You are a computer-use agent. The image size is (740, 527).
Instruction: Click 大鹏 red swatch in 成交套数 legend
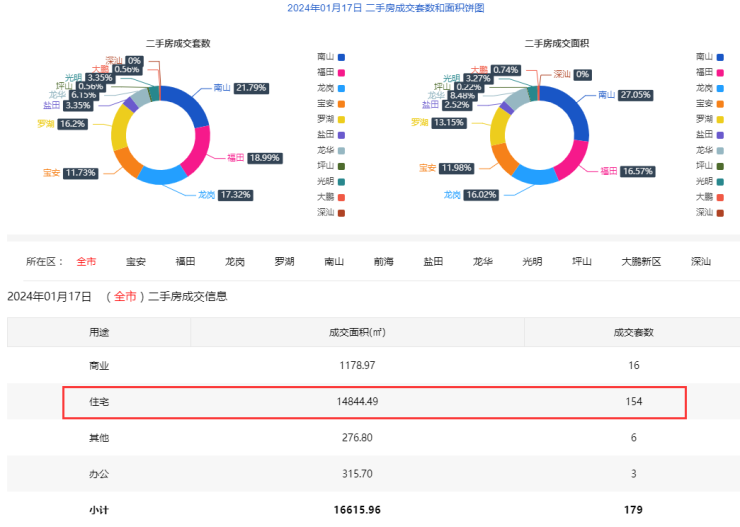(x=341, y=197)
